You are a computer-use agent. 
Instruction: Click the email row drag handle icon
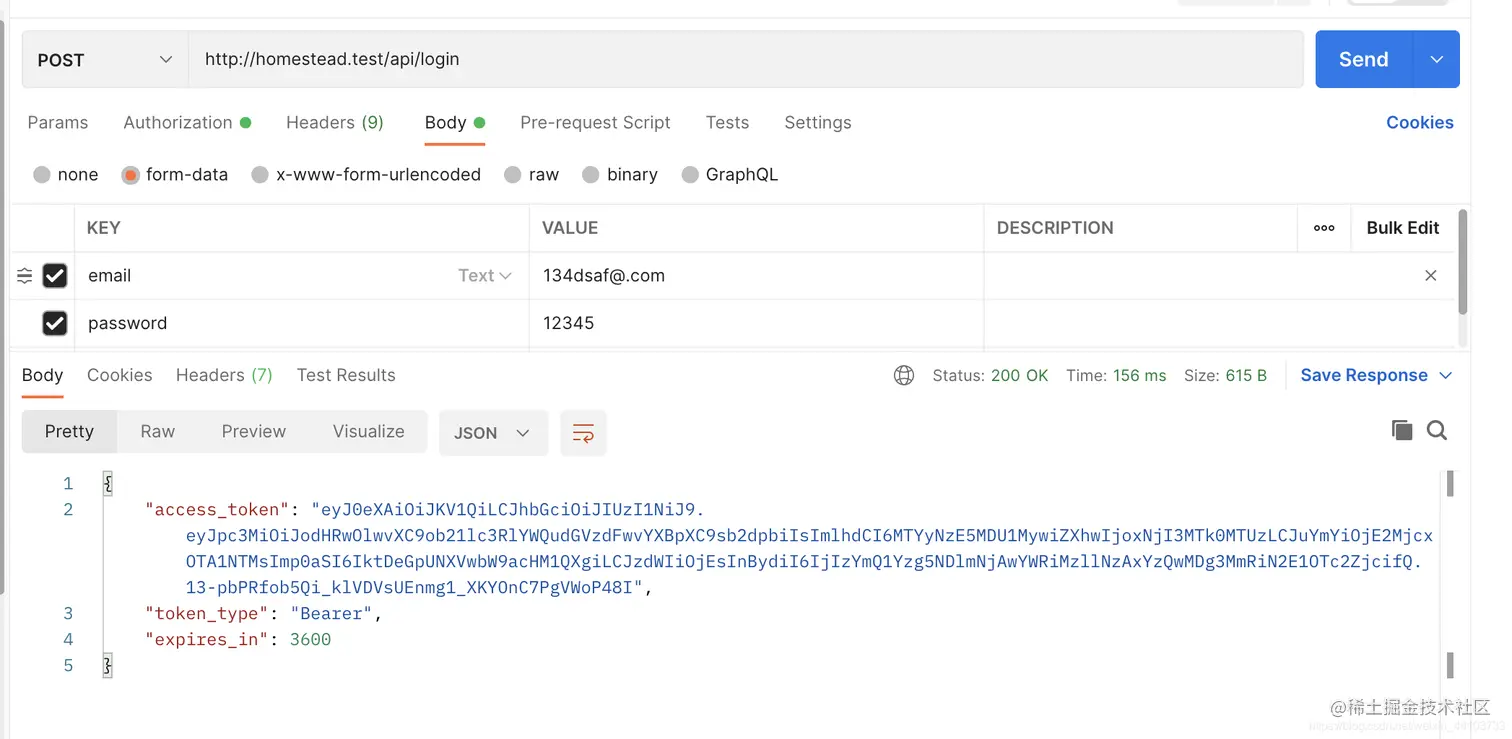pyautogui.click(x=25, y=276)
